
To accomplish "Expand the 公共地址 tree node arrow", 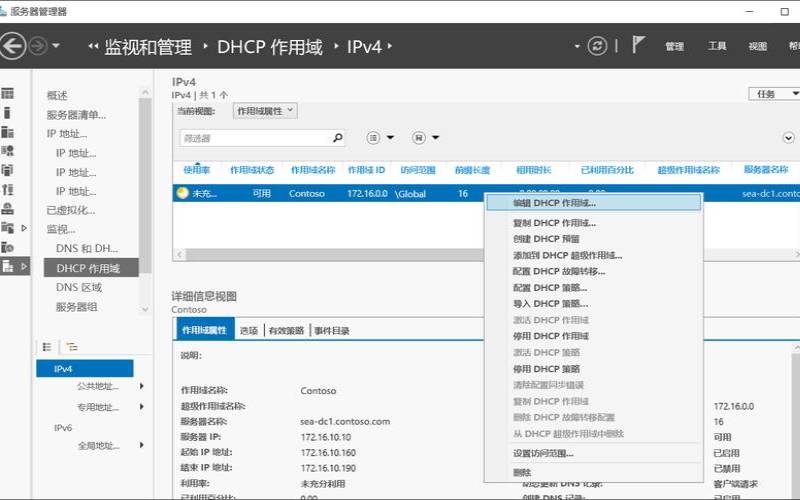I will 141,386.
